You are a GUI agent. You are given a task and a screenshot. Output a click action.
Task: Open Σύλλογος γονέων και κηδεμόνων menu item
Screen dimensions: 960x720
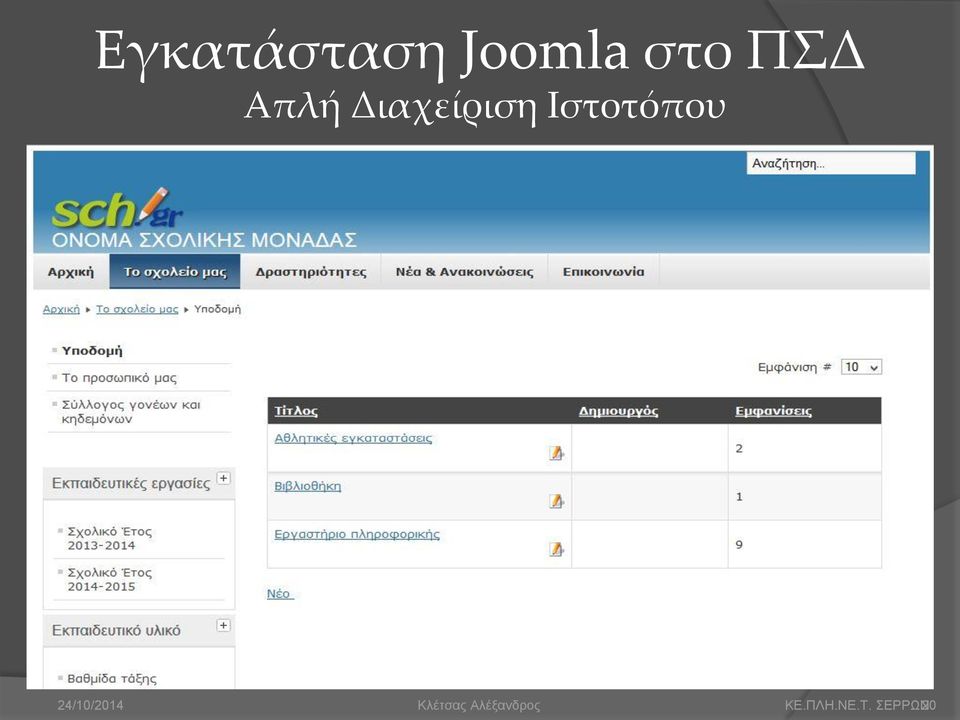[131, 411]
